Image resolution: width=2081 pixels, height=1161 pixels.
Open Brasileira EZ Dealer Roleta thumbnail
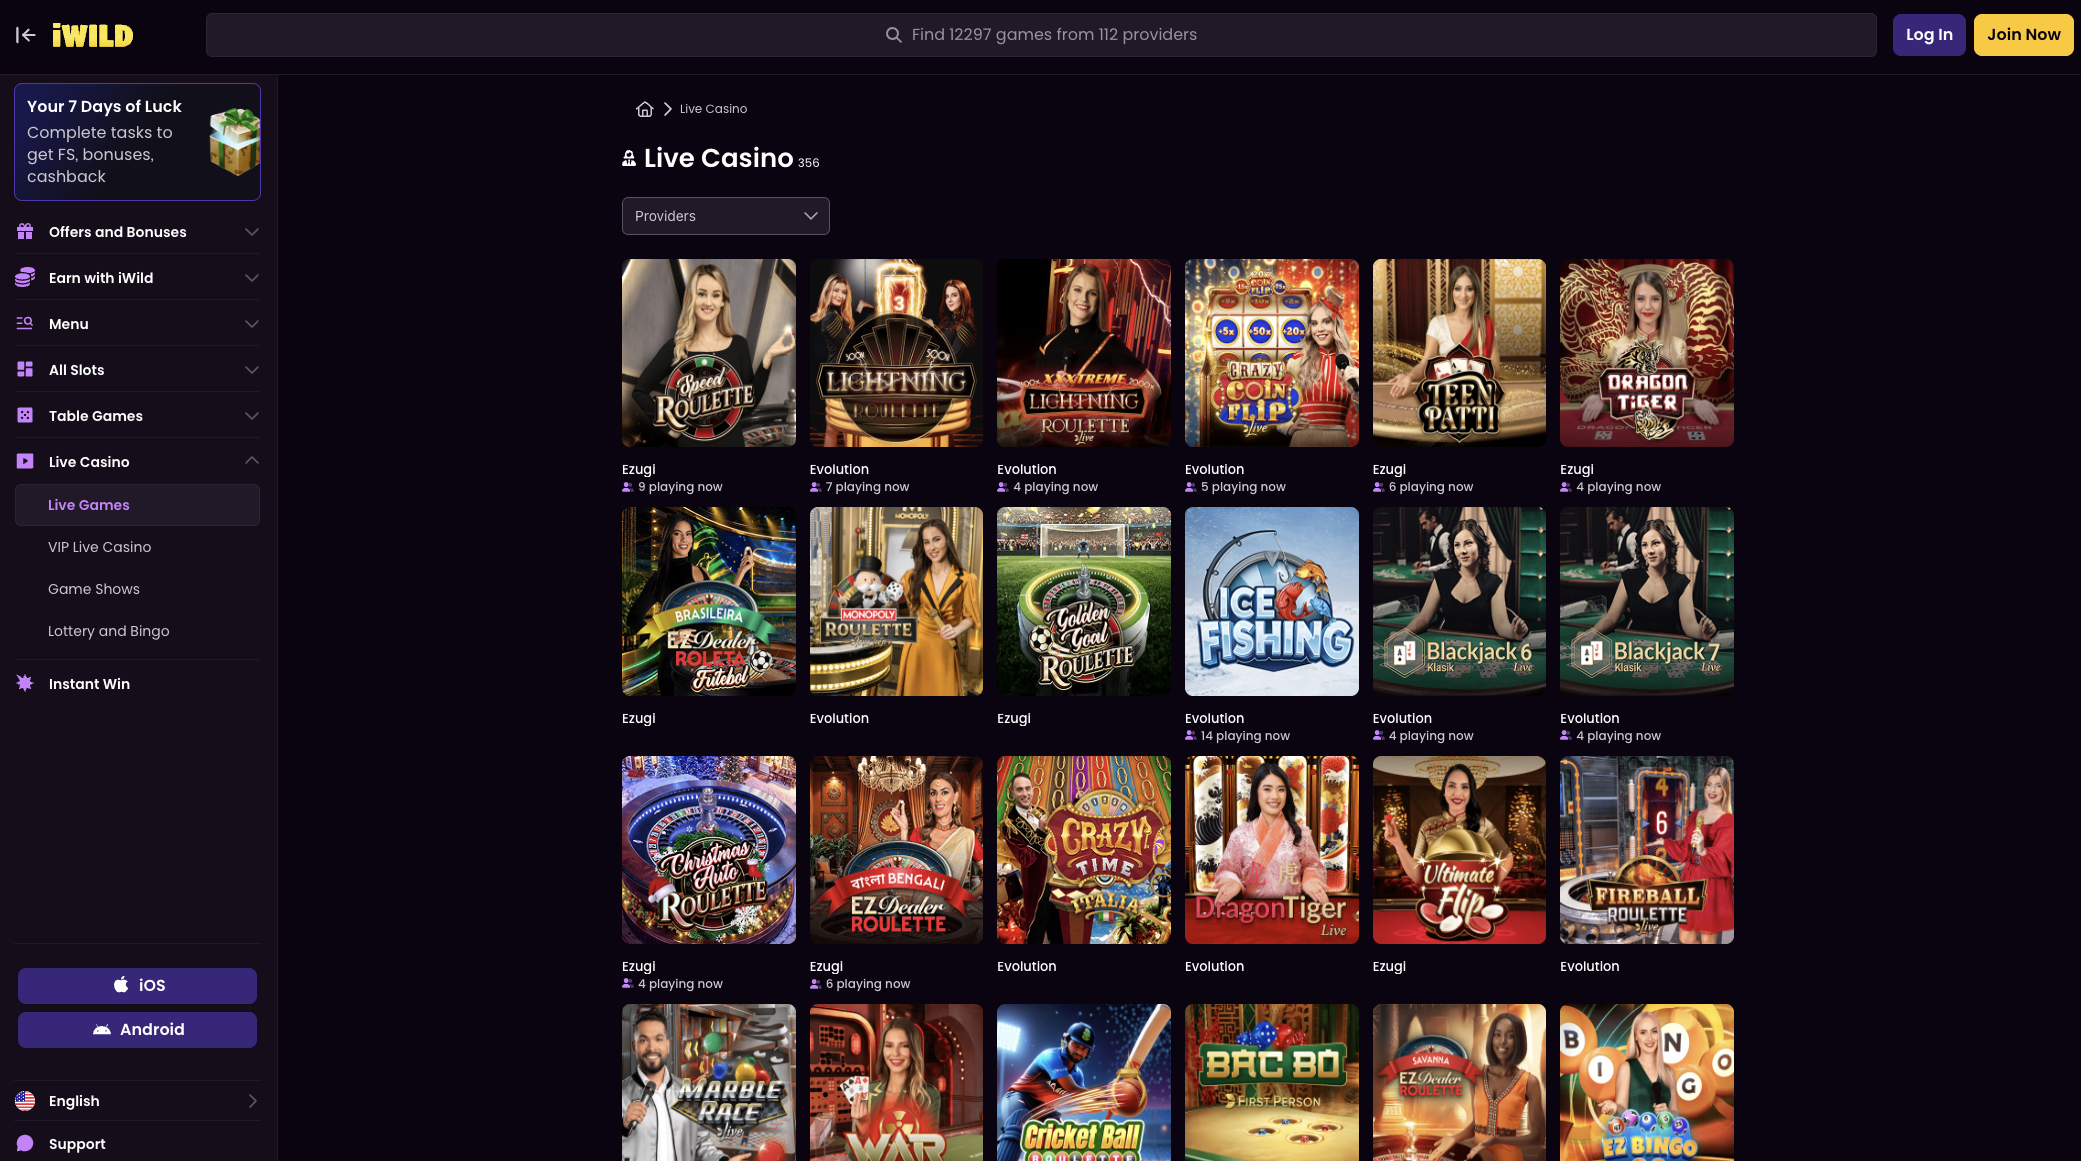709,601
